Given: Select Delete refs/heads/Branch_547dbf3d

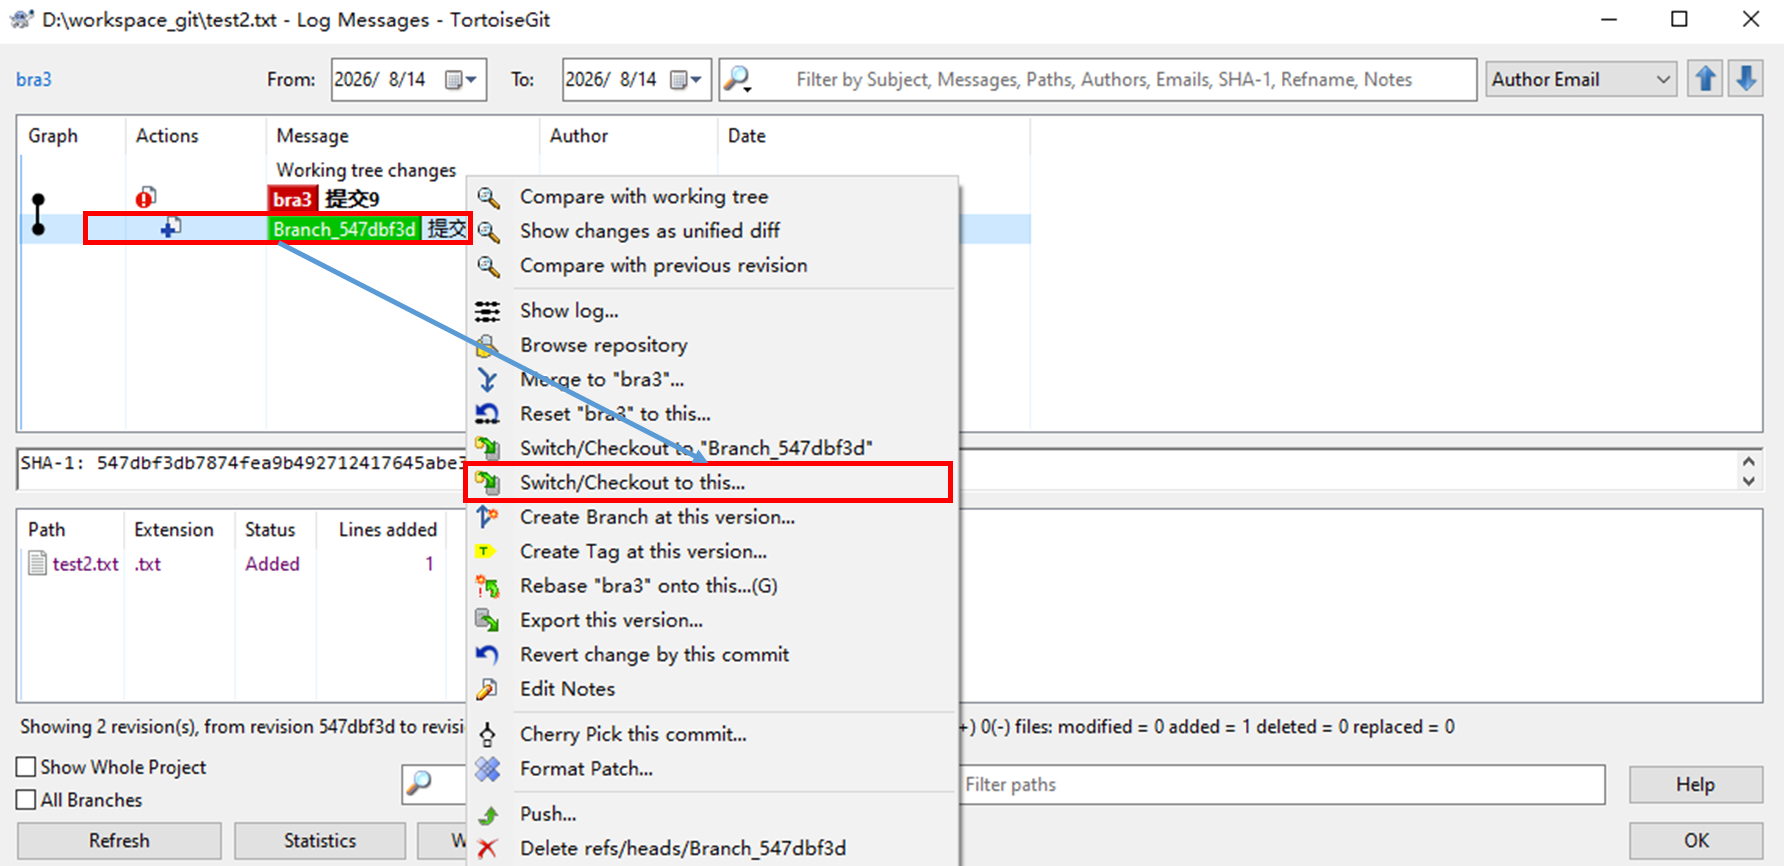Looking at the screenshot, I should tap(712, 849).
